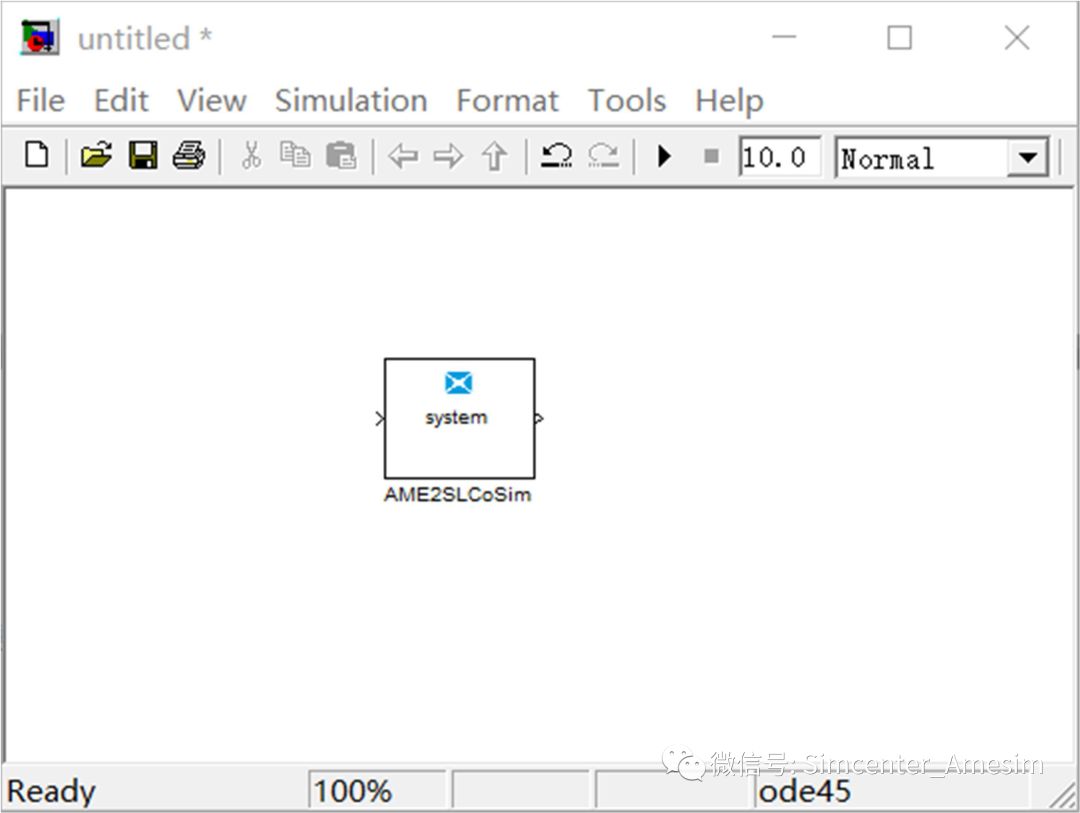Print the model diagram
This screenshot has height=813, width=1080.
click(189, 157)
